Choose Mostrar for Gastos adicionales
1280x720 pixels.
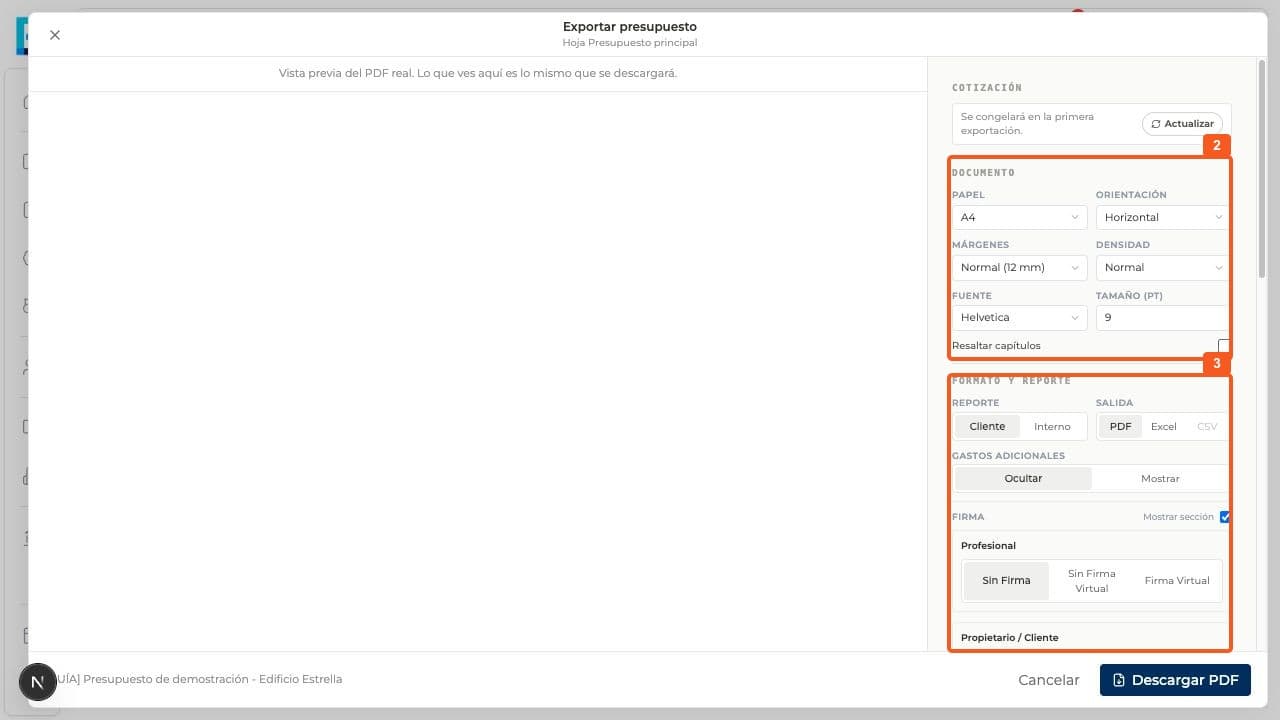[x=1160, y=478]
